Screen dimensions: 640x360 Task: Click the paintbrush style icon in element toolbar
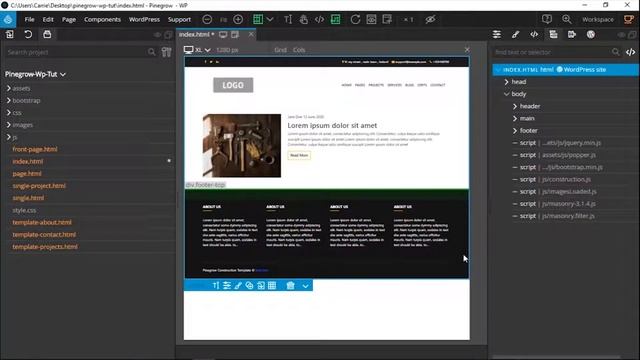click(x=238, y=286)
